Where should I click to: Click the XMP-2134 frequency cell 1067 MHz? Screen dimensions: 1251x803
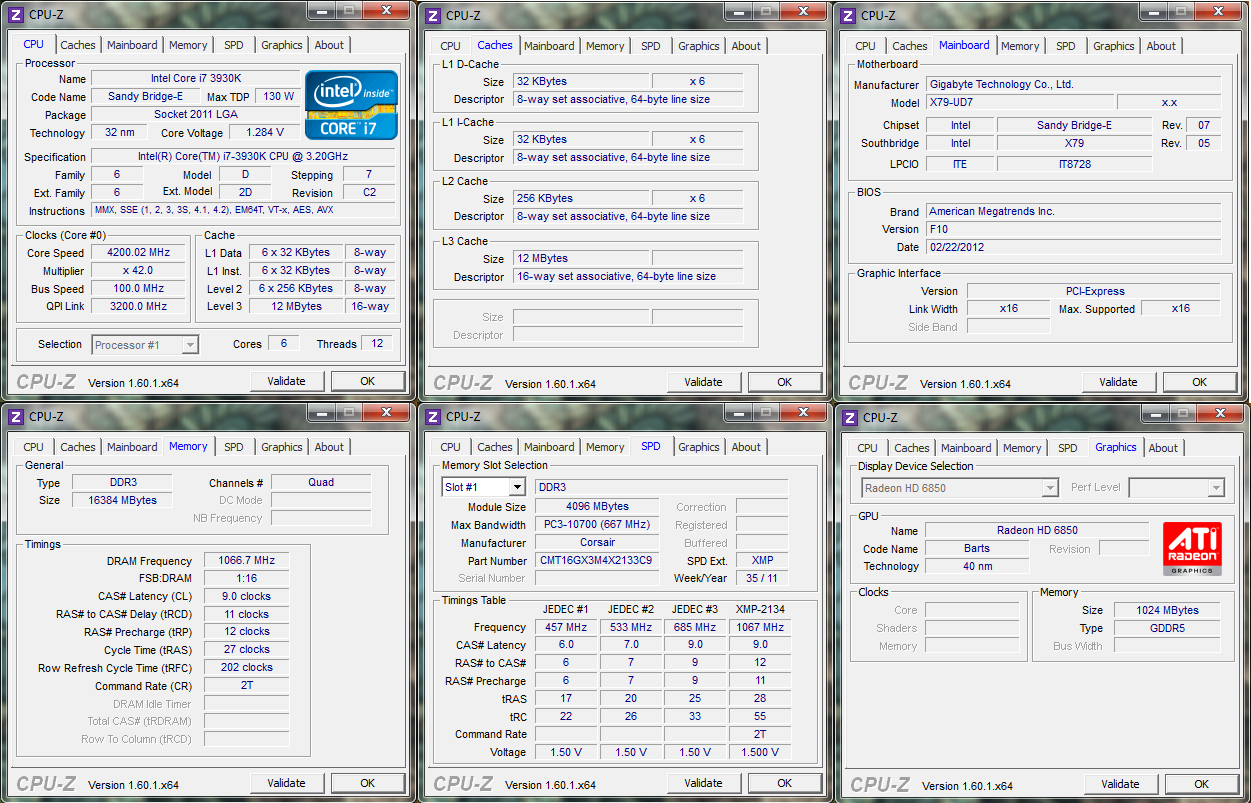pos(760,627)
